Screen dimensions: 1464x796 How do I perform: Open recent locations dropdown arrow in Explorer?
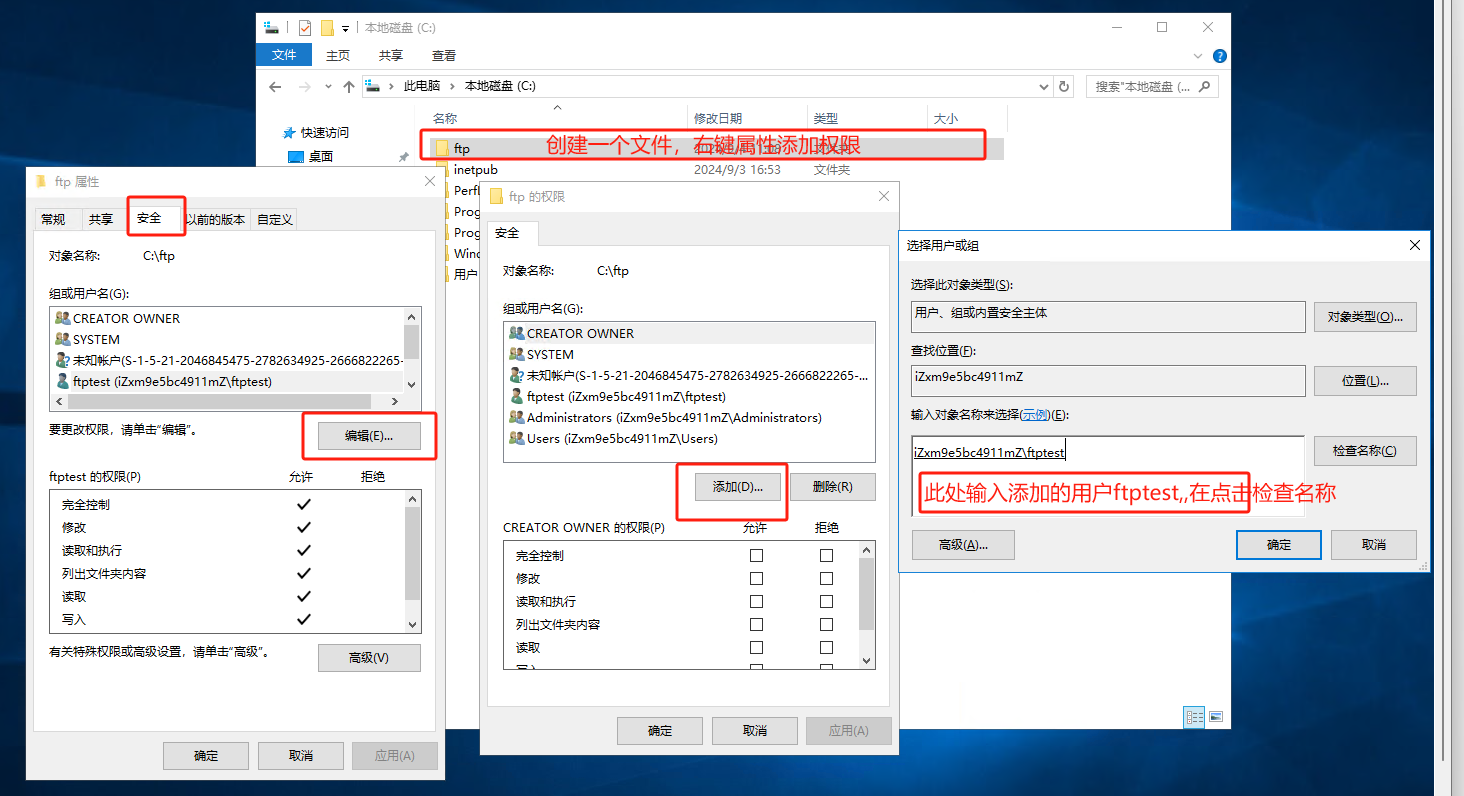(329, 87)
